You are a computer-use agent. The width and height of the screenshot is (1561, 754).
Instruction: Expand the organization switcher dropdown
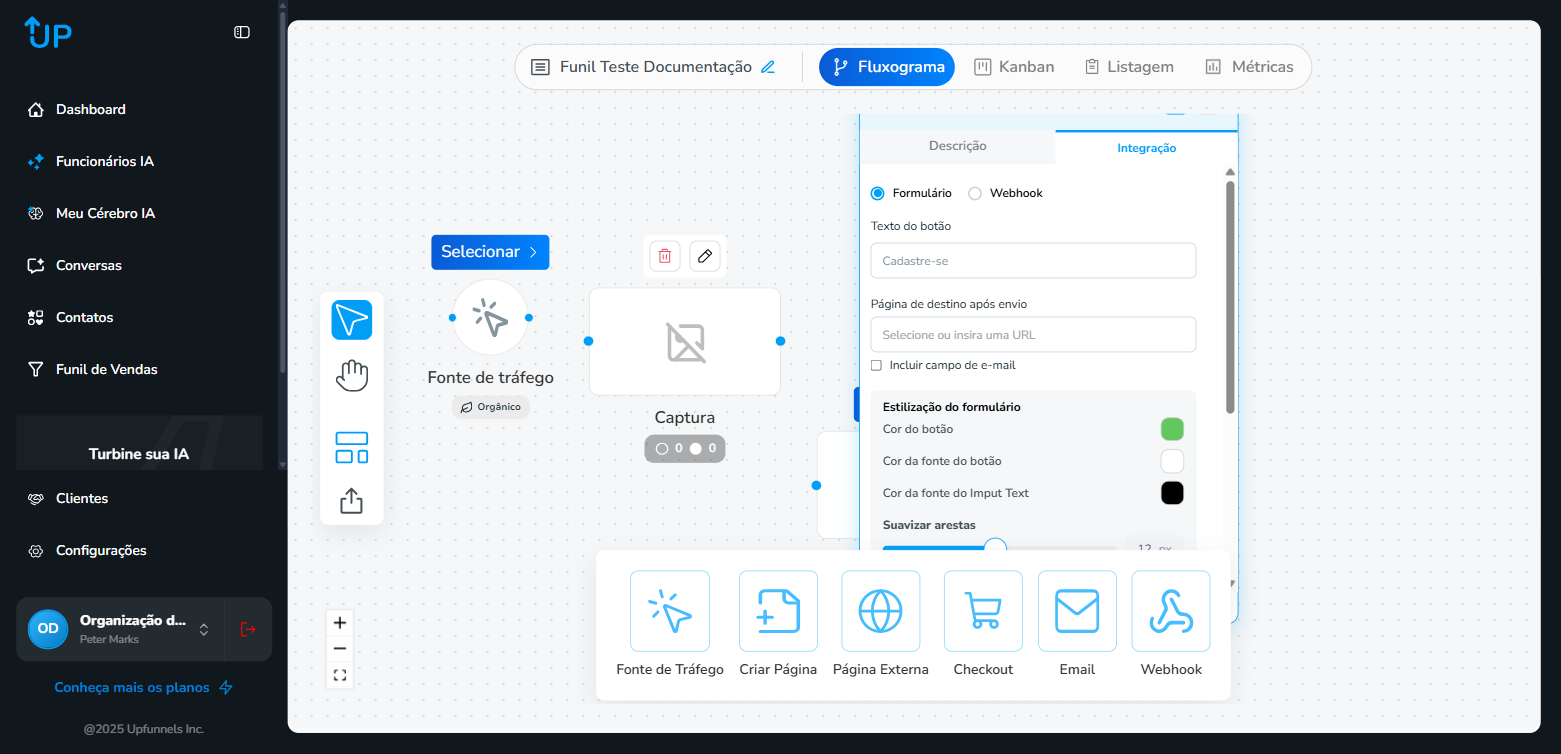click(204, 629)
